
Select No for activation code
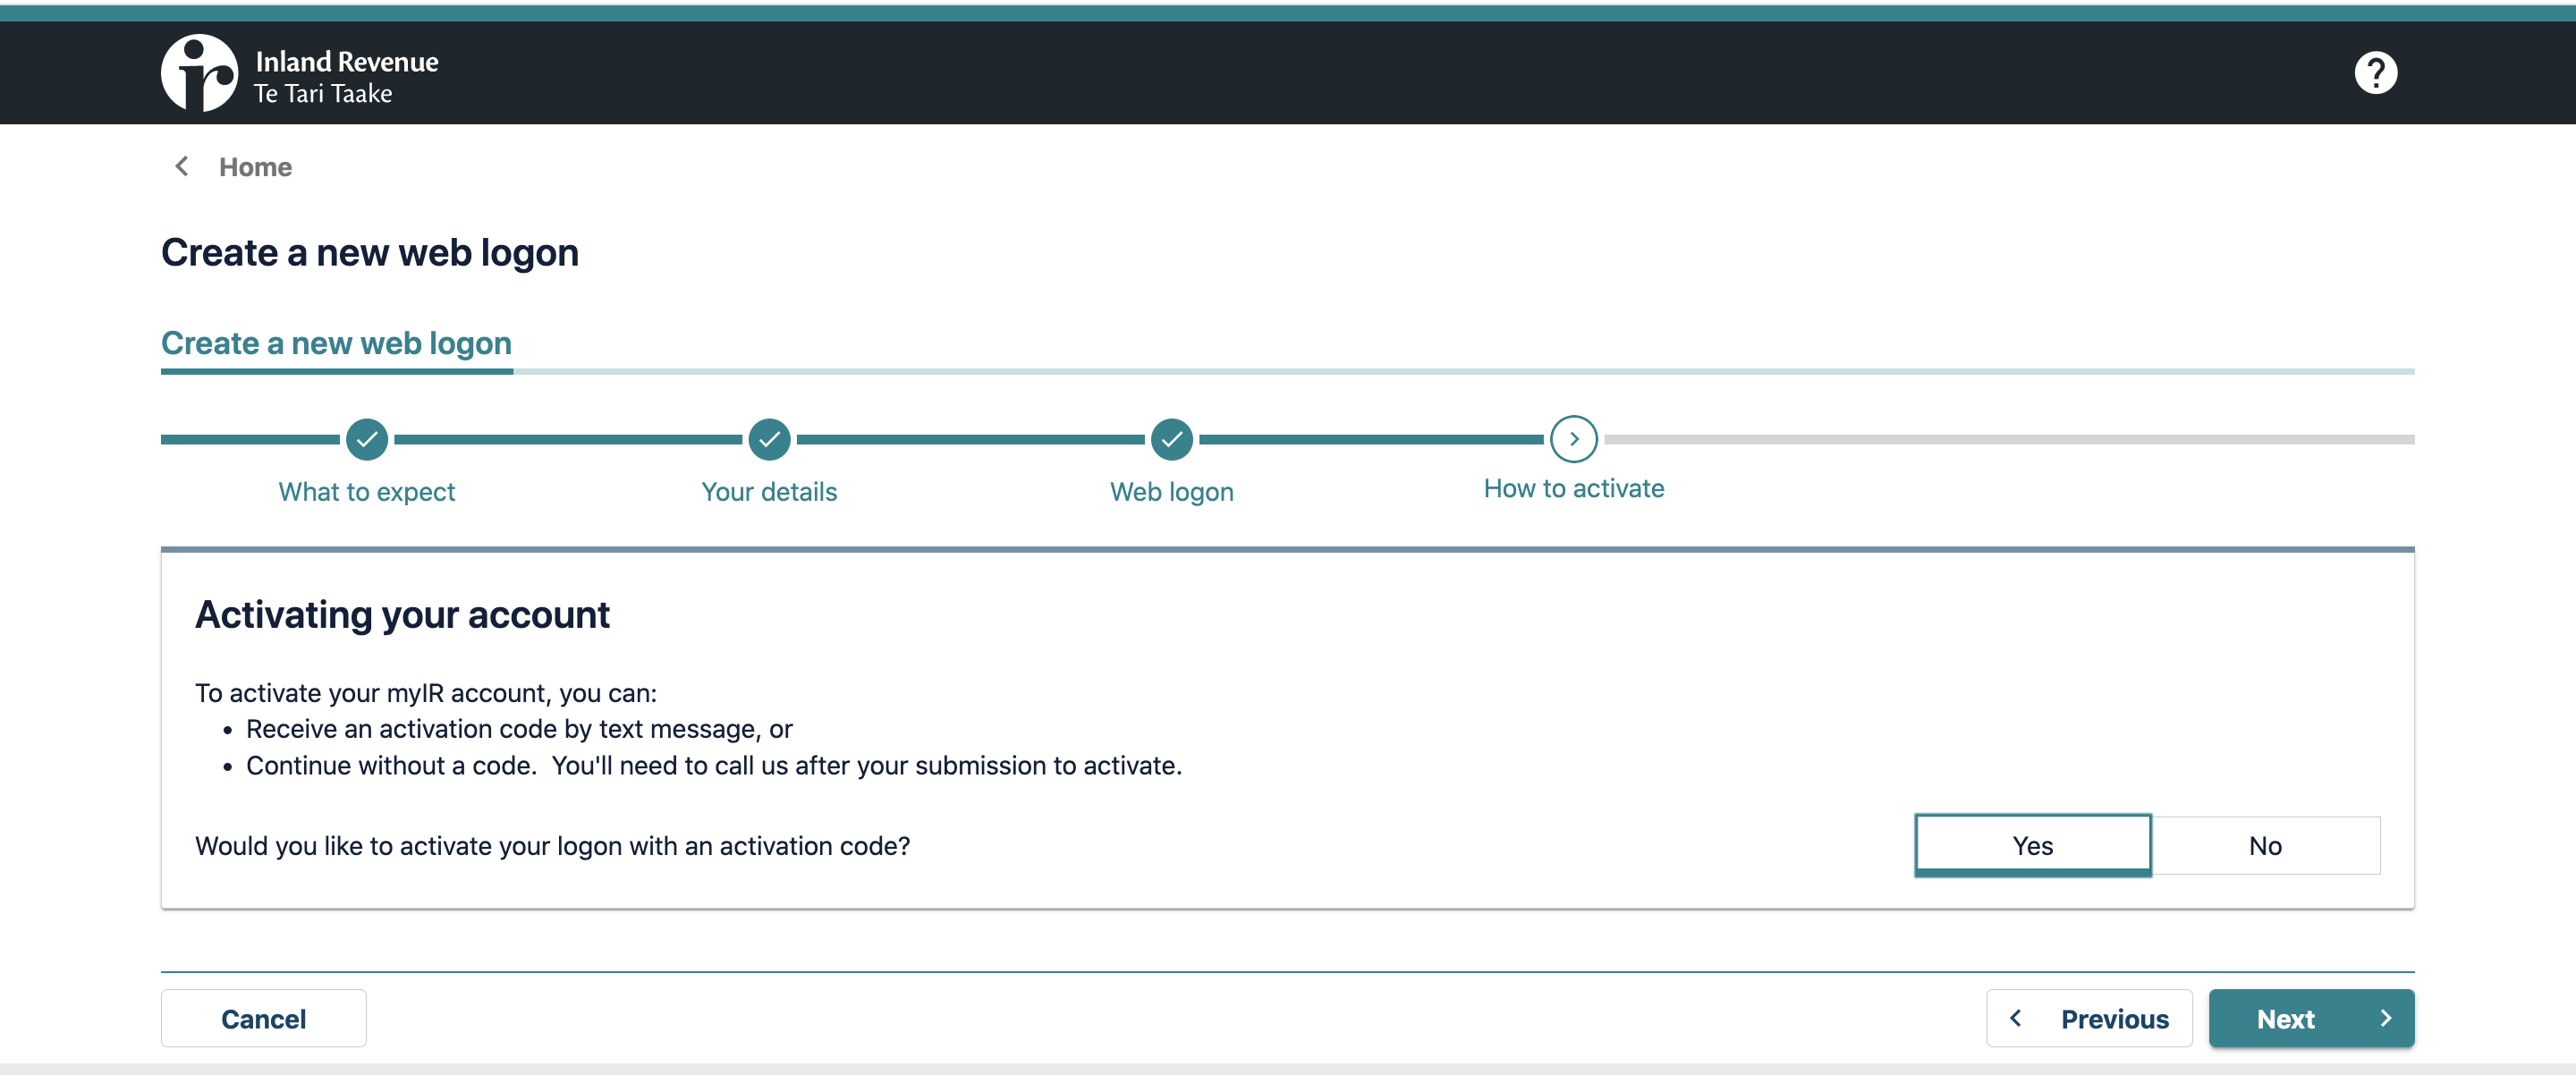(x=2265, y=845)
